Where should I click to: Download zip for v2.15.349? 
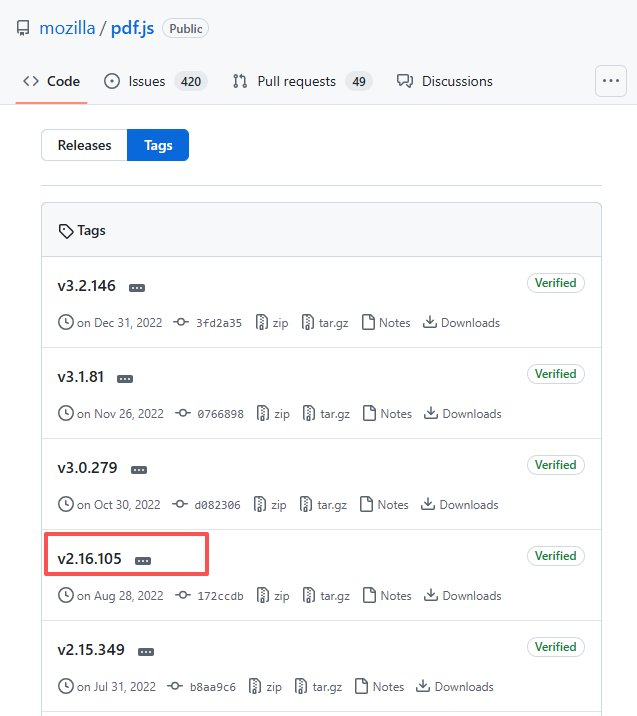266,686
